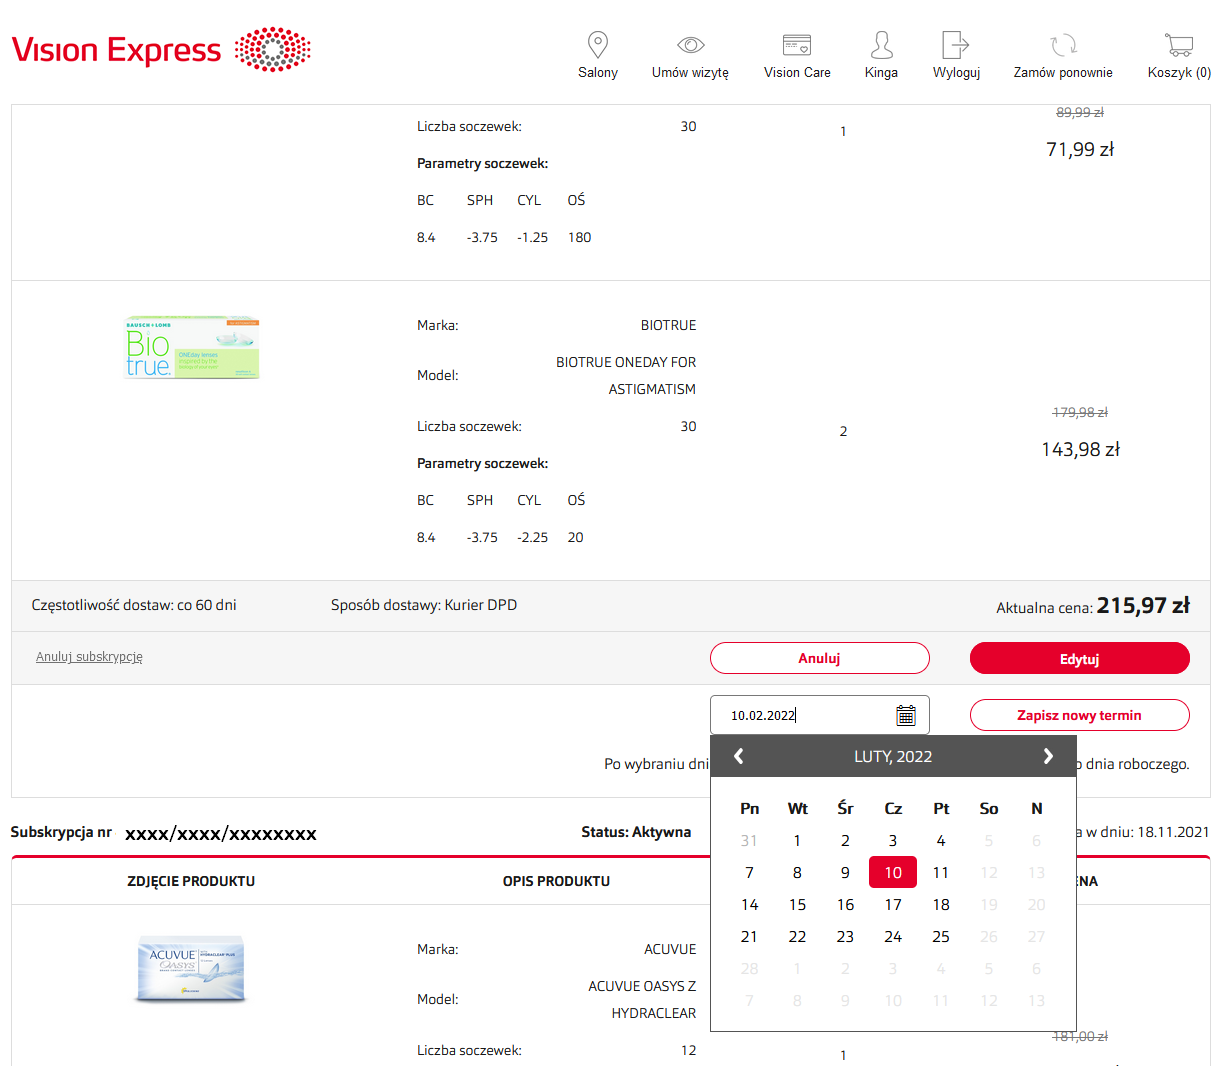
Task: Click Częstotliwość dostaw: co 60 dni text
Action: (x=134, y=605)
